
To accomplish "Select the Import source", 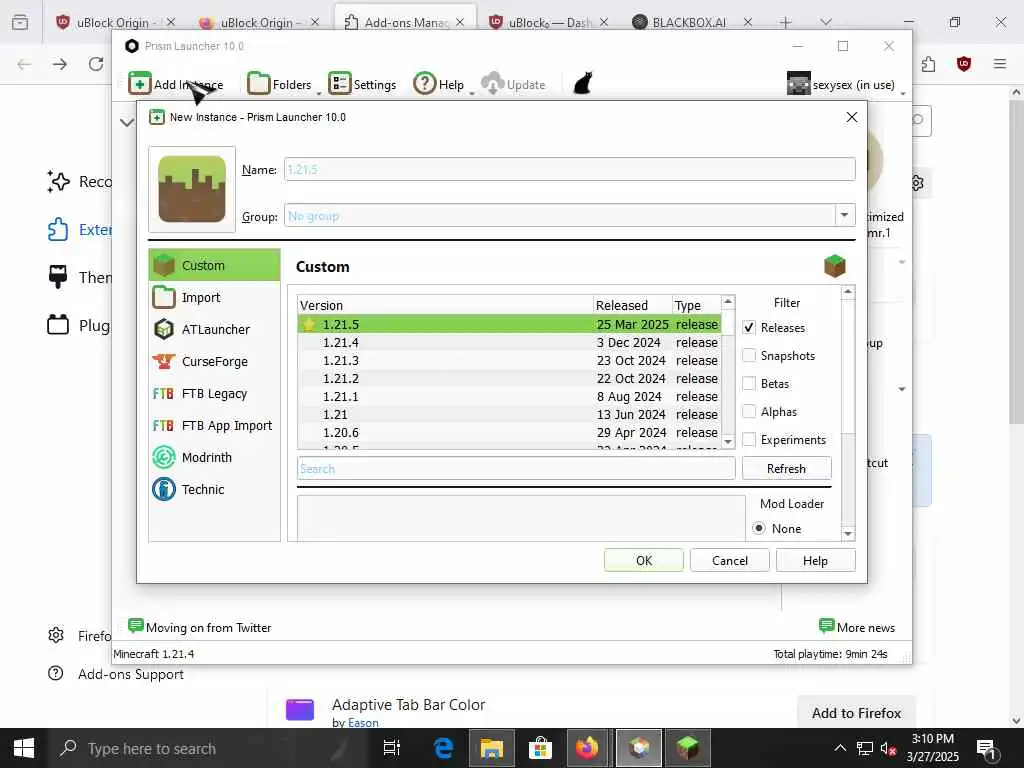I will (214, 297).
